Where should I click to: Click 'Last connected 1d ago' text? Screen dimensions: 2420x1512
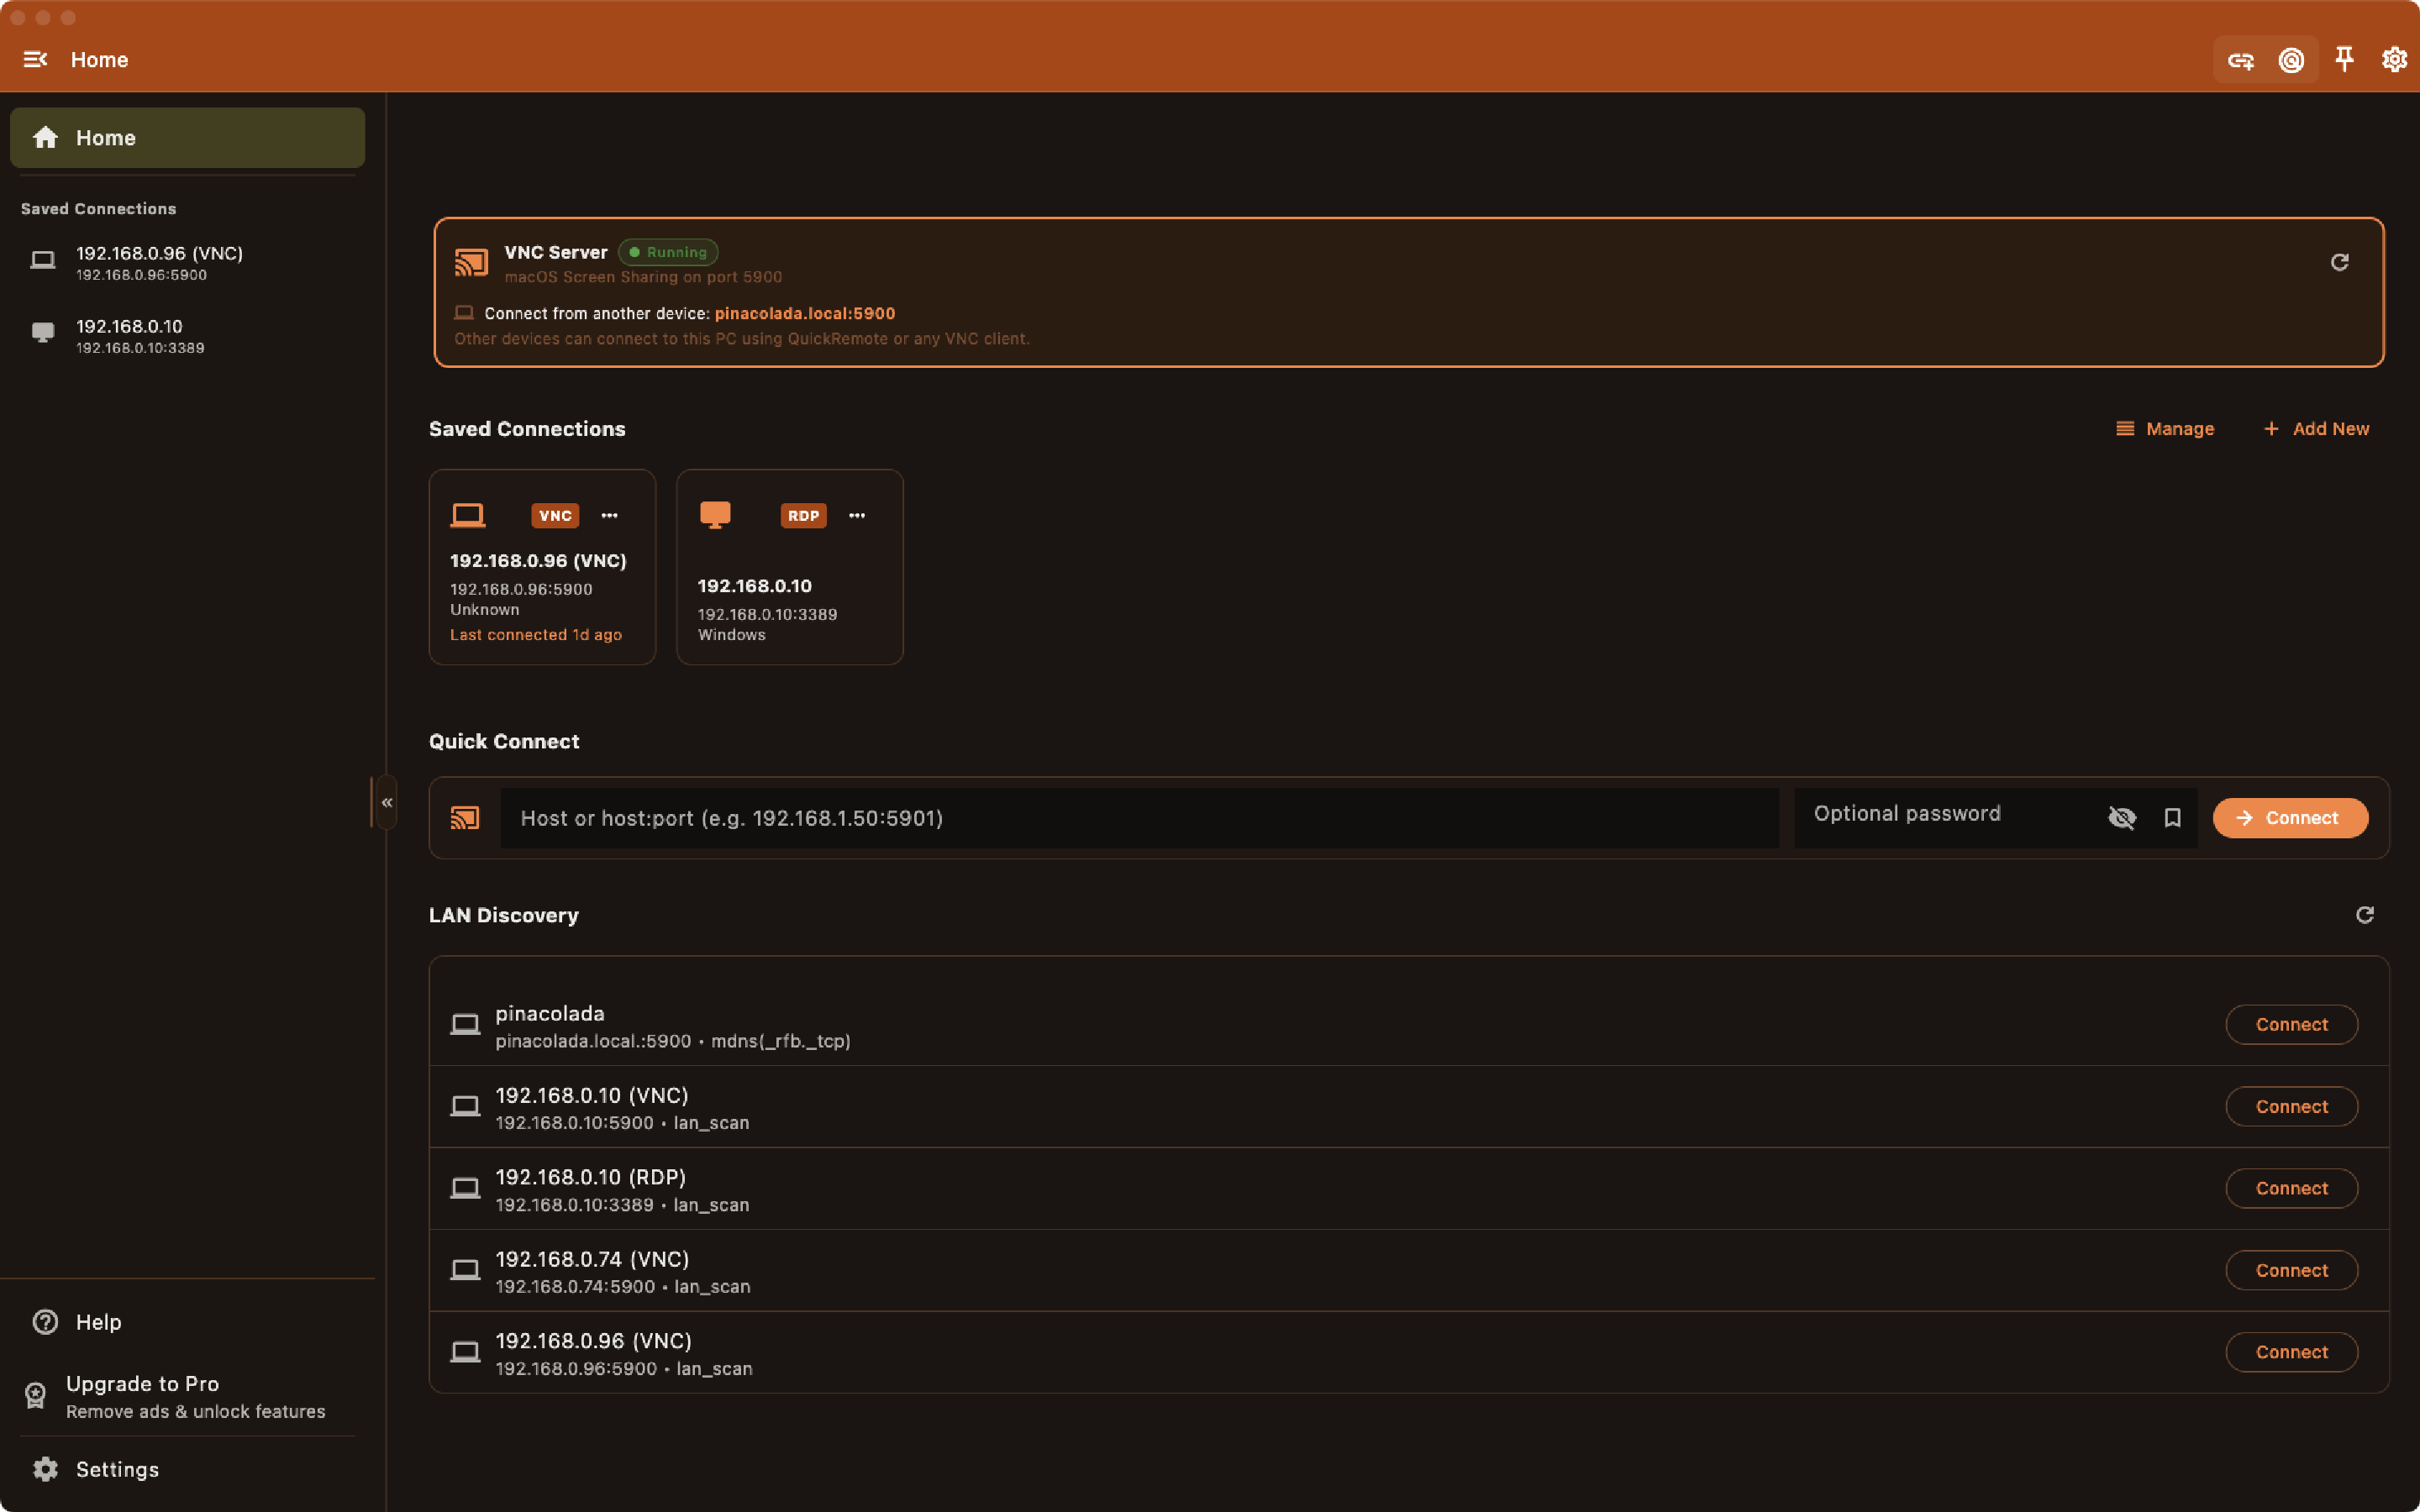pos(536,635)
